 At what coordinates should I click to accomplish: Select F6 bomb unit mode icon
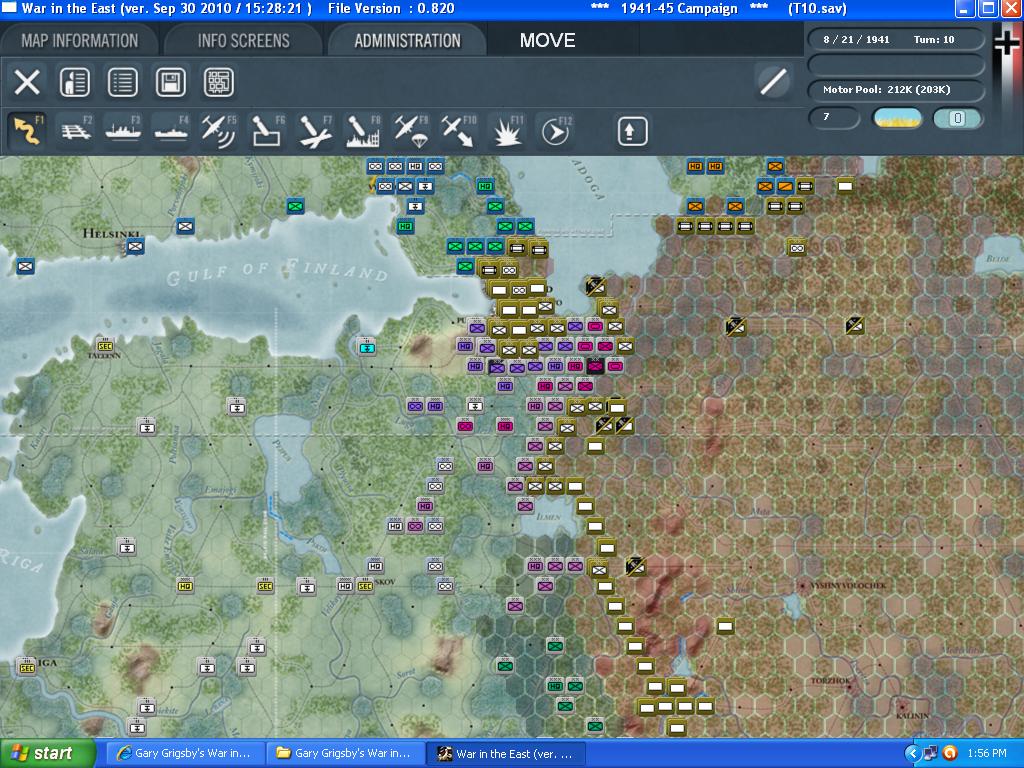pos(267,131)
